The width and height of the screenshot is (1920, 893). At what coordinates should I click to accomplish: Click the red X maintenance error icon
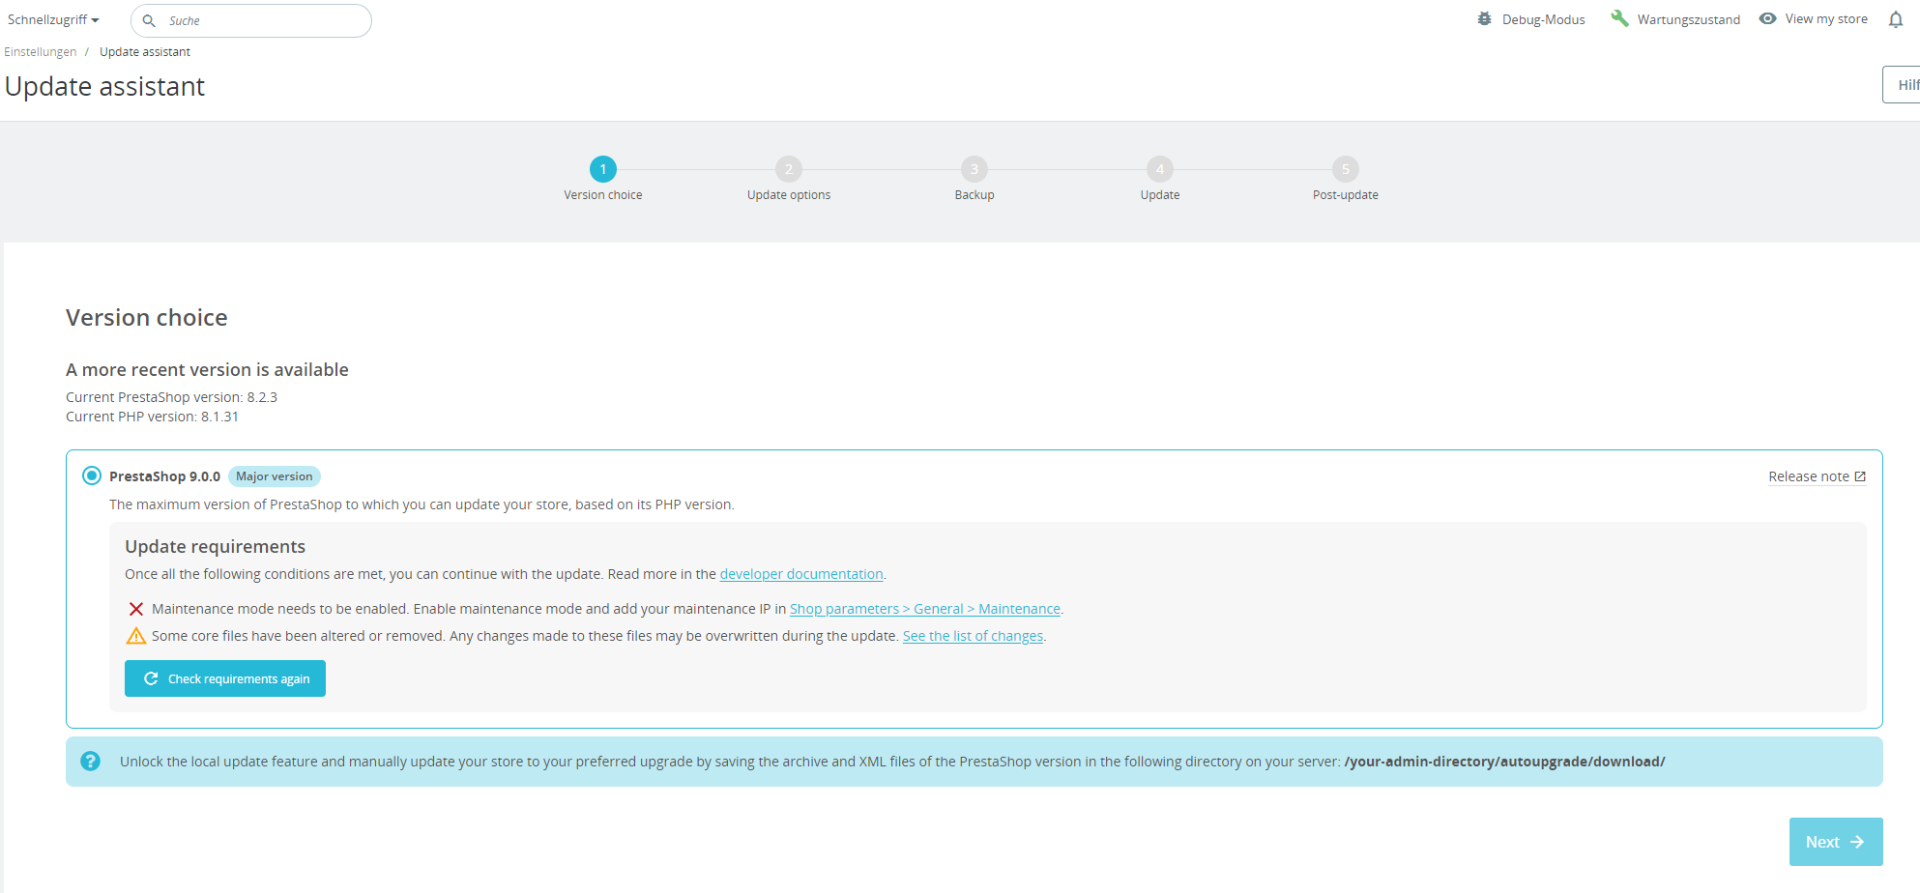pos(136,609)
